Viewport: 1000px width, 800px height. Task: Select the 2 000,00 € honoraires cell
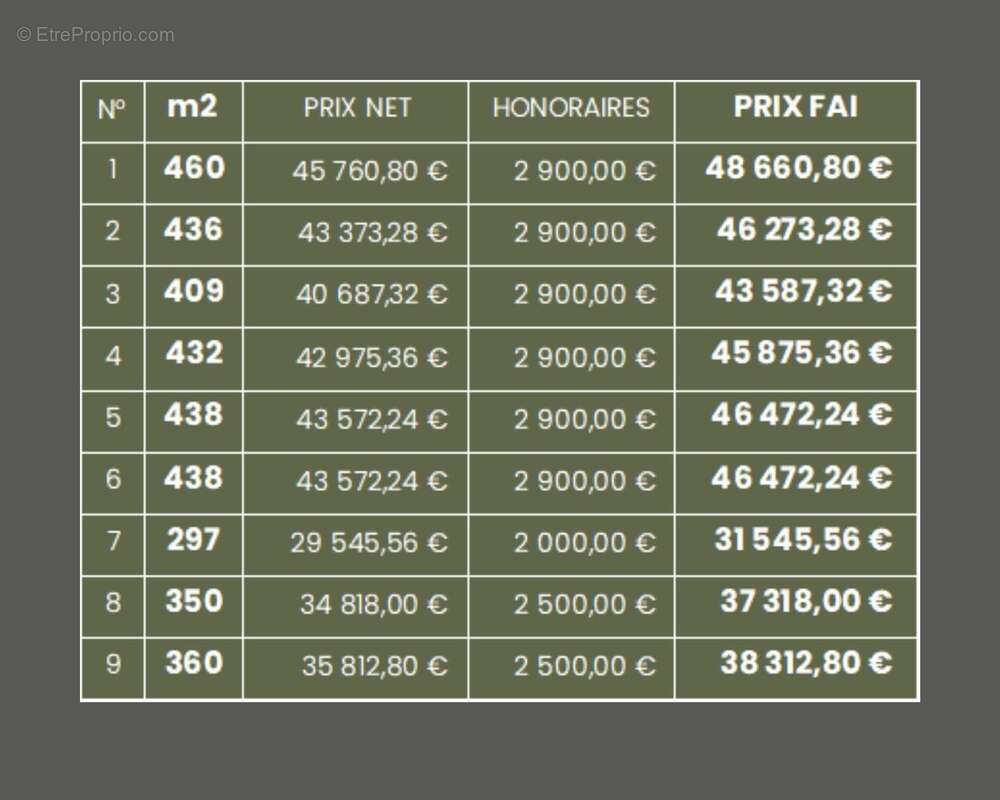click(584, 543)
